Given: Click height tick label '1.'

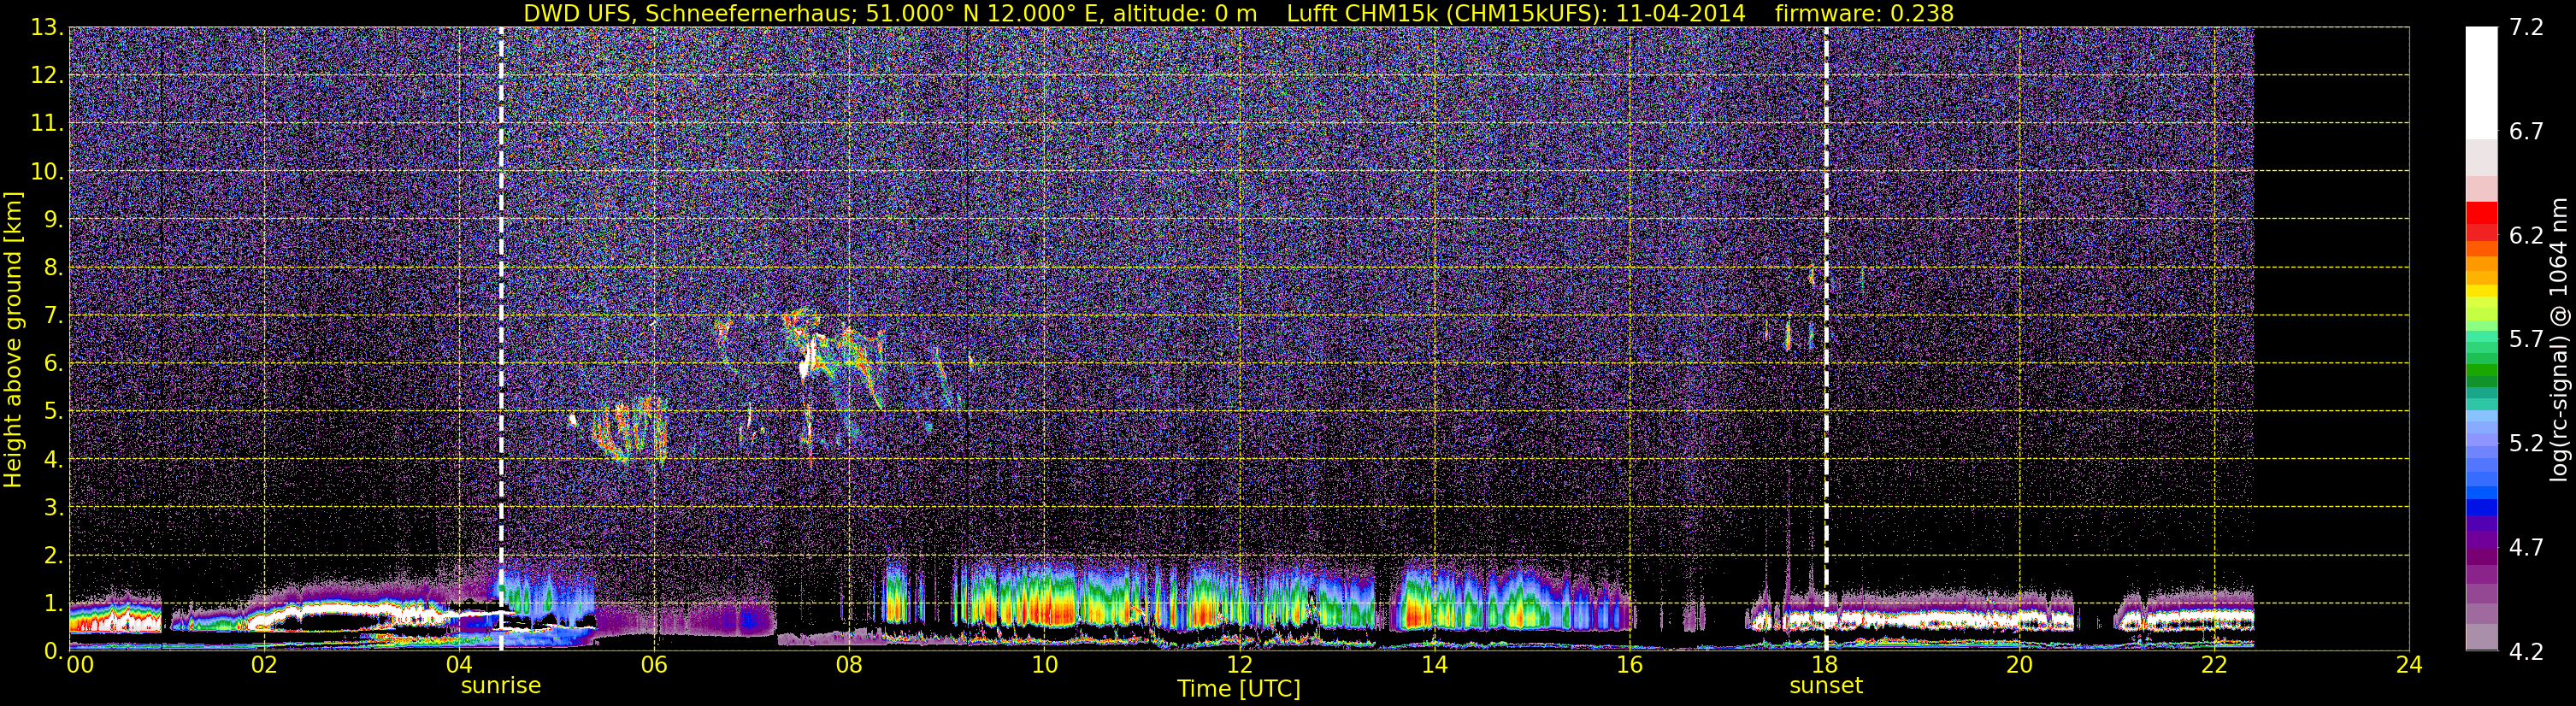Looking at the screenshot, I should pos(53,604).
